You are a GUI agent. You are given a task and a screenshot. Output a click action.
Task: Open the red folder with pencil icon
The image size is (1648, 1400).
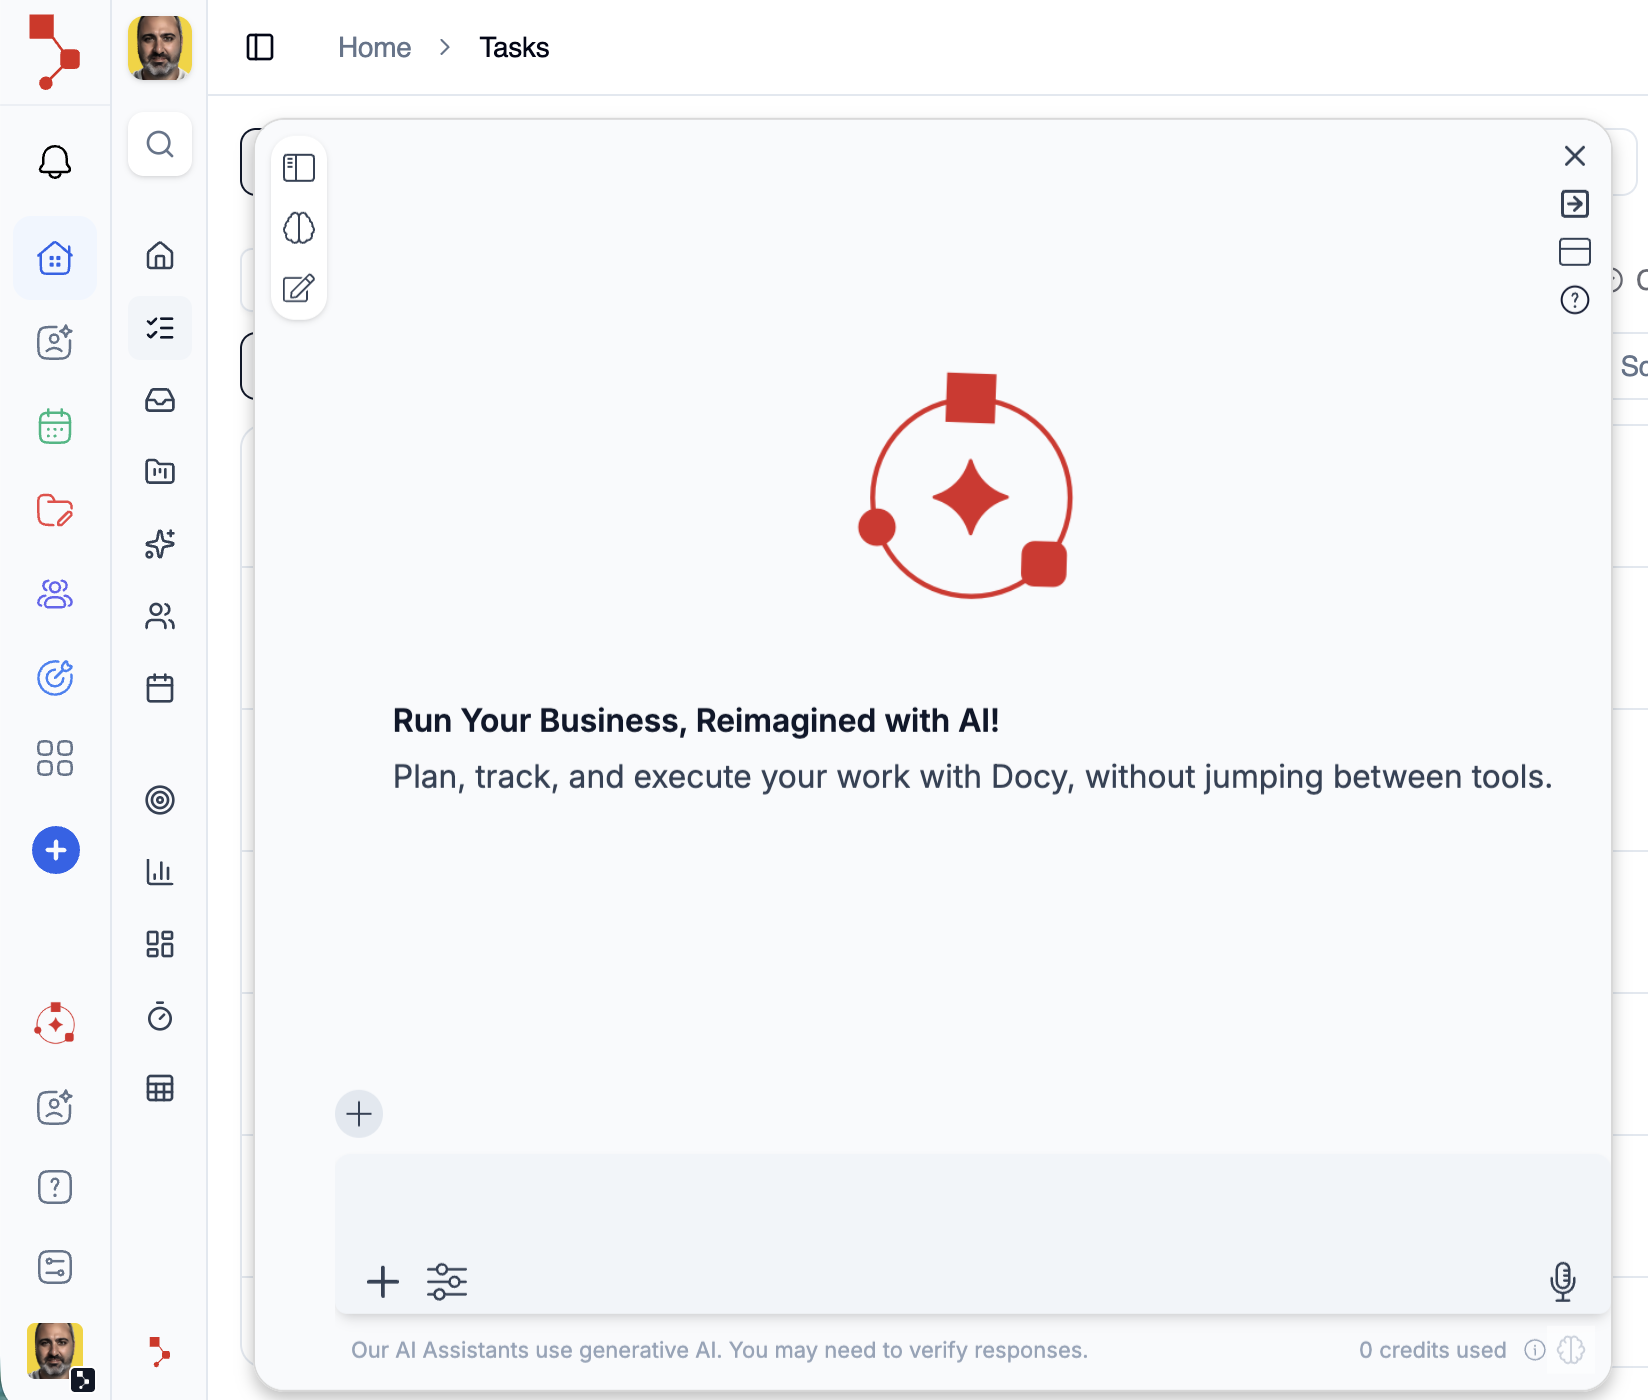pos(55,510)
